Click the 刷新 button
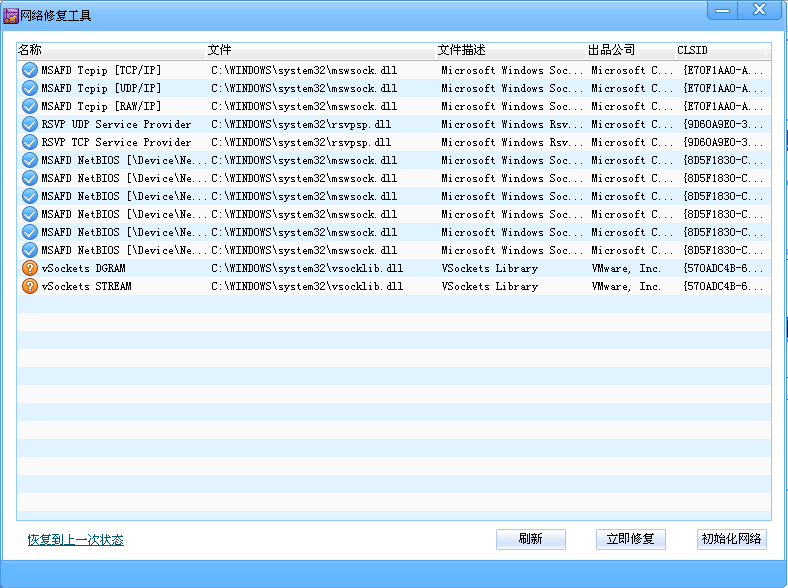This screenshot has height=588, width=788. [531, 539]
